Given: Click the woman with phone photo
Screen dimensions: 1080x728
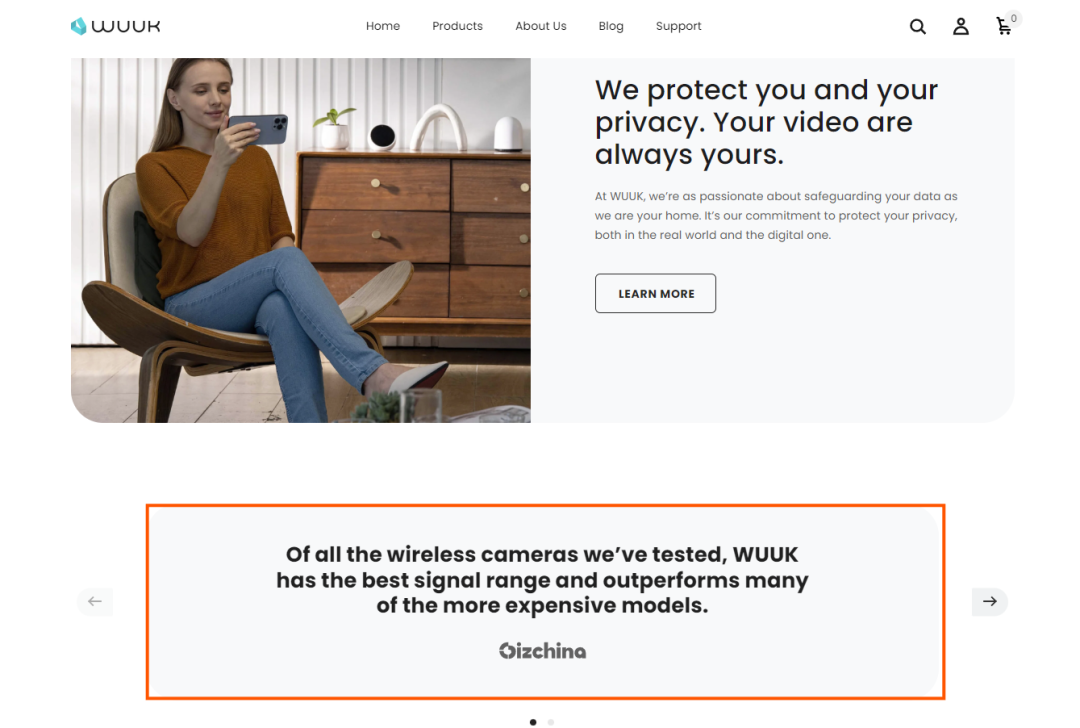Looking at the screenshot, I should (301, 240).
